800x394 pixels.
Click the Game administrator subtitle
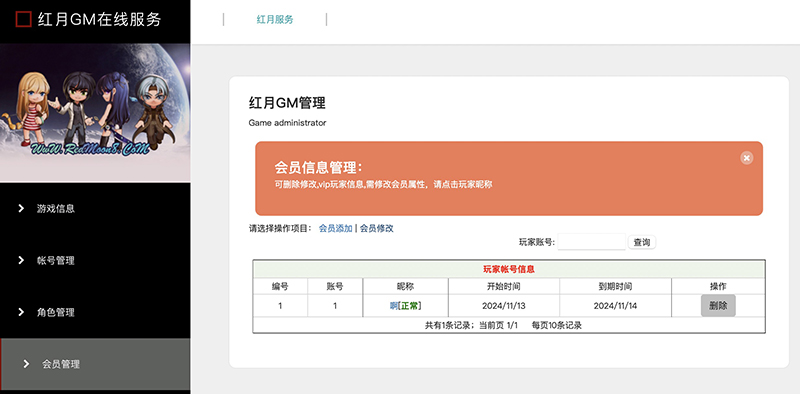pos(287,123)
